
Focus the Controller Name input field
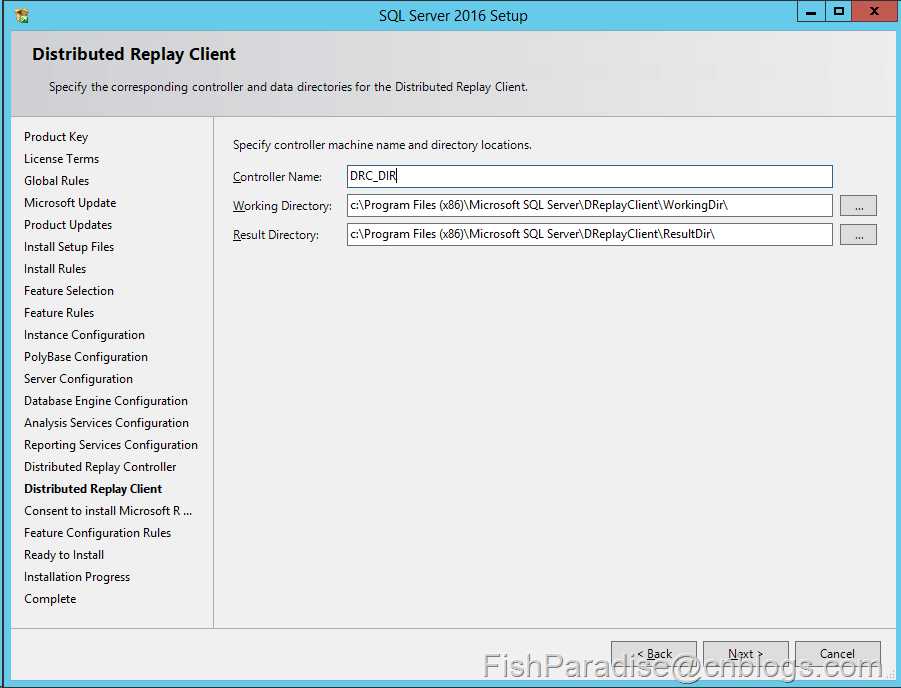pyautogui.click(x=590, y=176)
